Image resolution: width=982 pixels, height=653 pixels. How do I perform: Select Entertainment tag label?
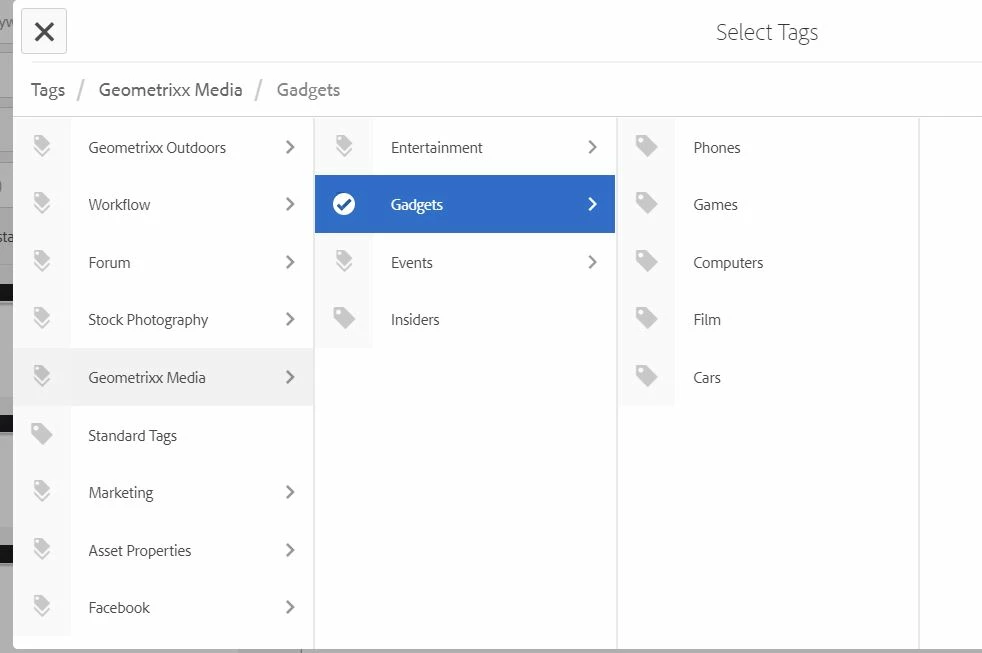[x=437, y=148]
